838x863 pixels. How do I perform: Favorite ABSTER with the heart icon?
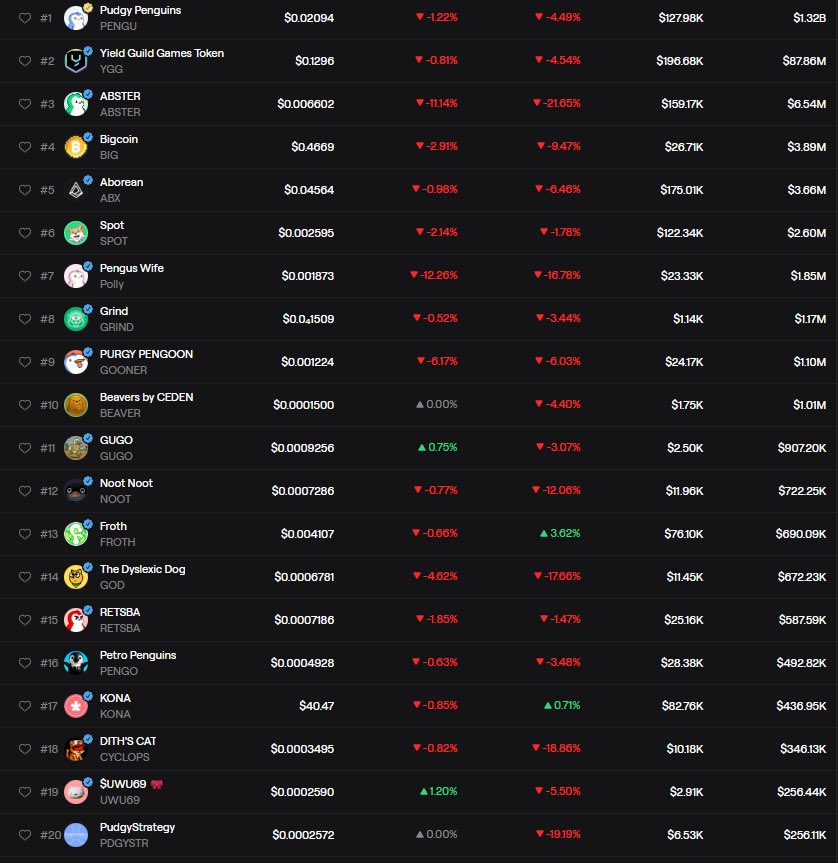[25, 104]
